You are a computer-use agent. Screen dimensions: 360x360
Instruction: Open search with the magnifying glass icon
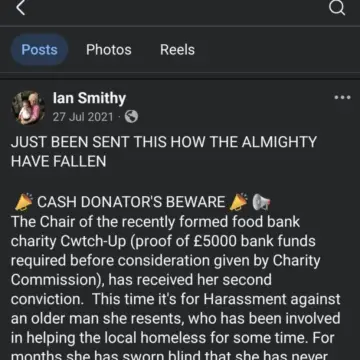click(337, 8)
